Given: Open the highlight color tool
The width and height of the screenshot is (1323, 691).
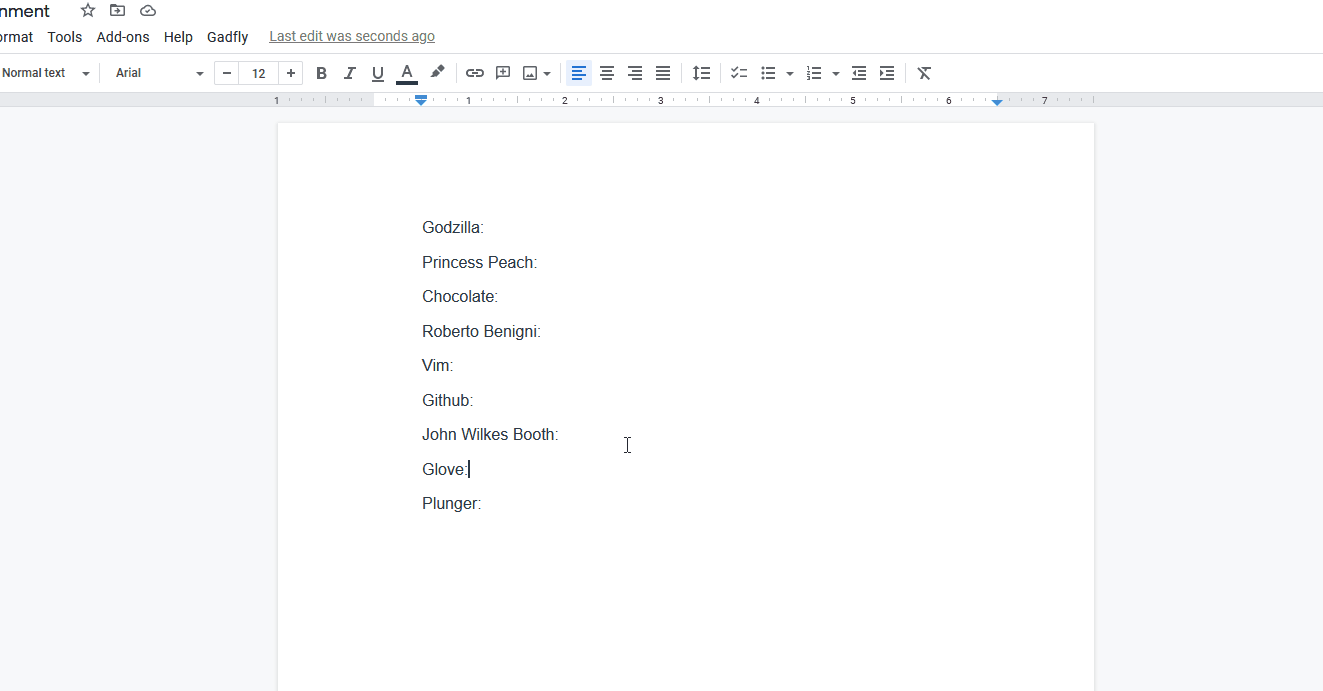Looking at the screenshot, I should (x=437, y=73).
